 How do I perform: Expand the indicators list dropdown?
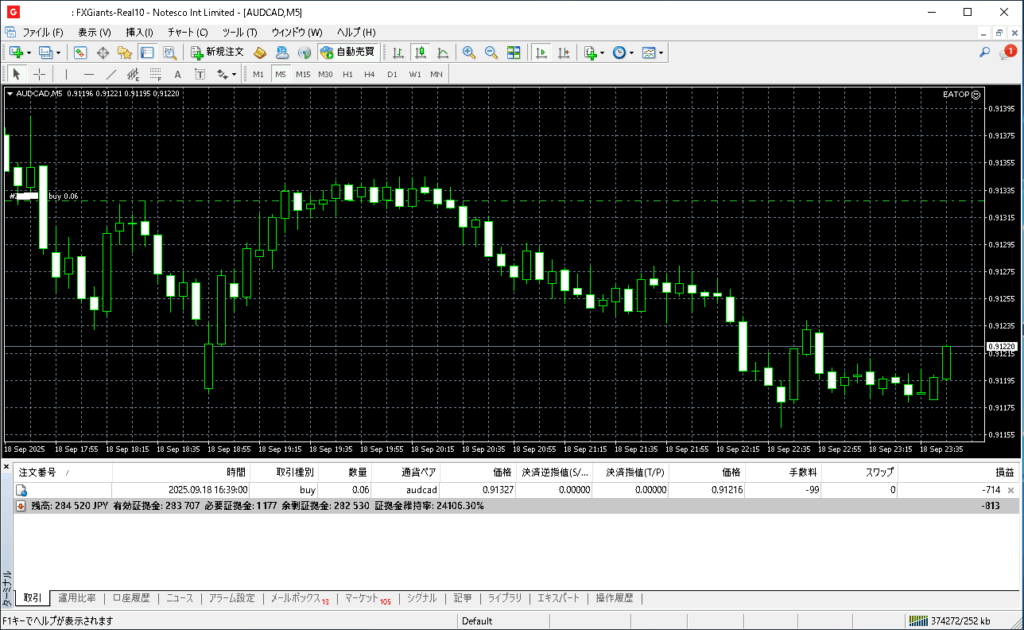click(603, 52)
